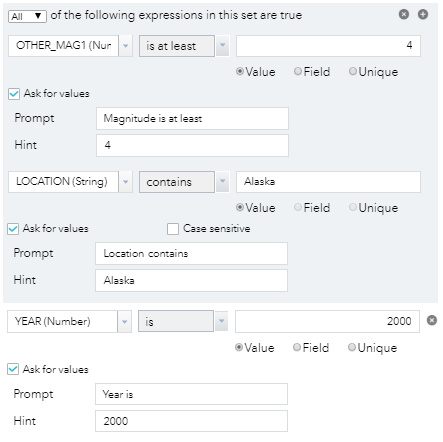Viewport: 443px width, 442px height.
Task: Open the LOCATION (String) field dropdown
Action: click(x=126, y=182)
